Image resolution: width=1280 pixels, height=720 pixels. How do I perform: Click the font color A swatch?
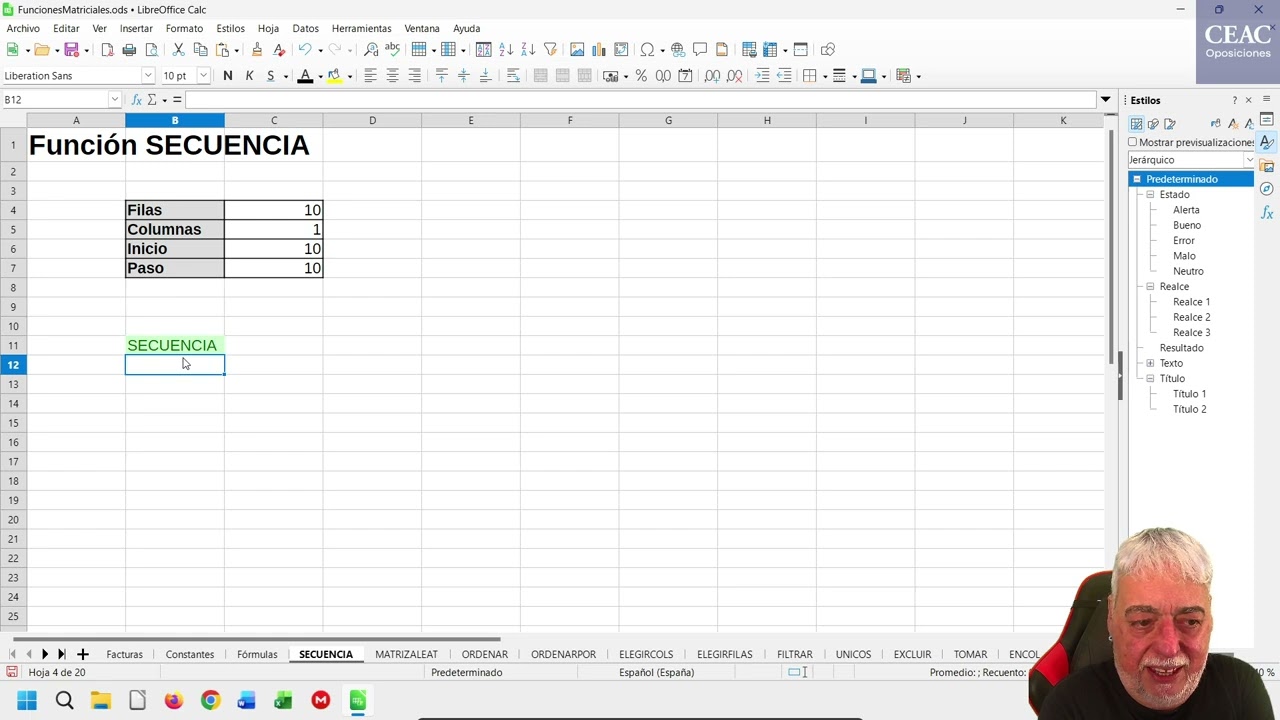[x=306, y=75]
